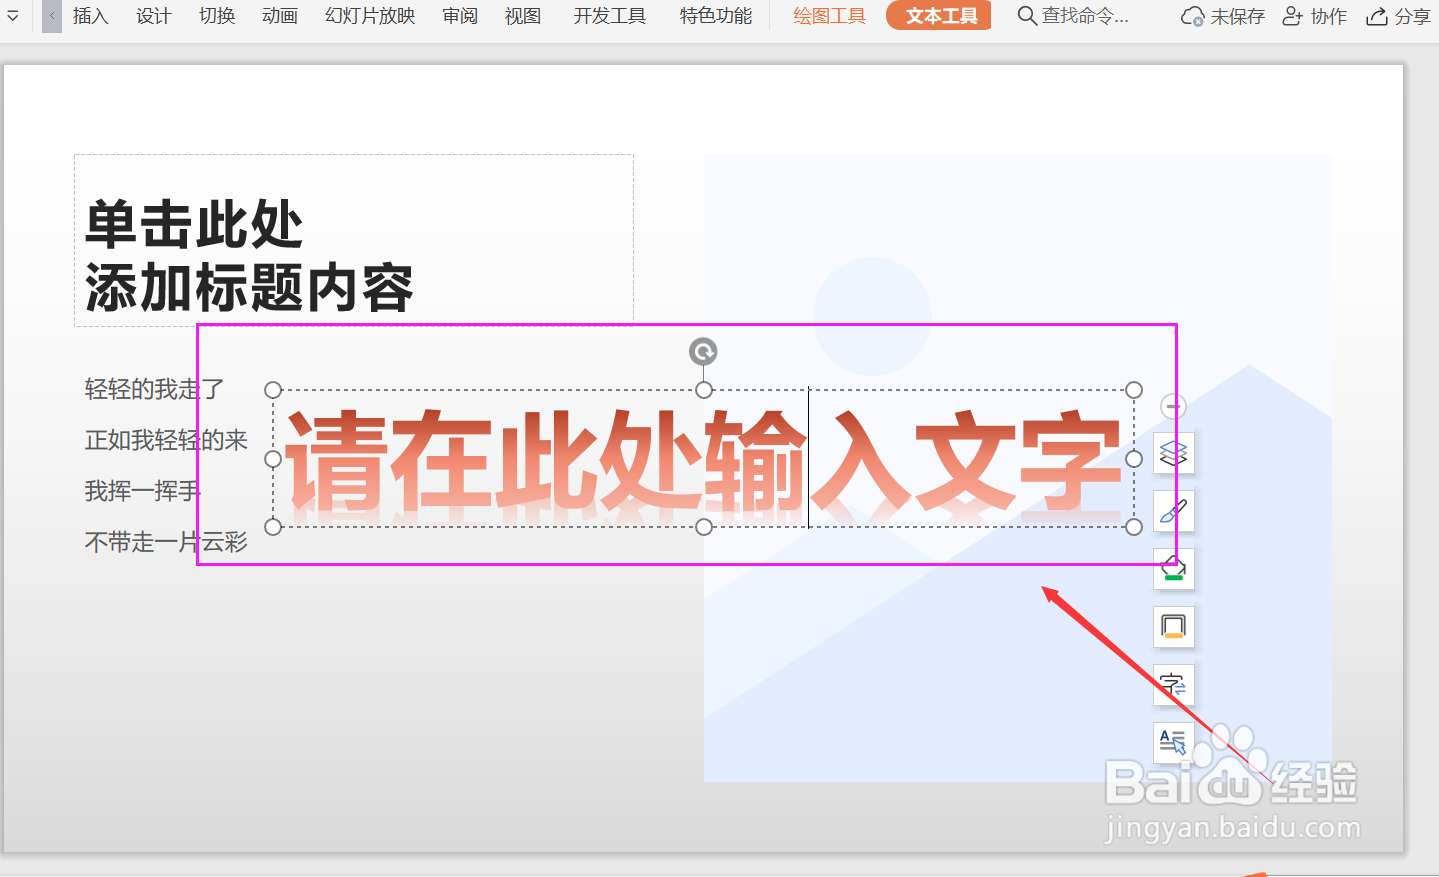Open the 幻灯片放映 tab

click(370, 16)
